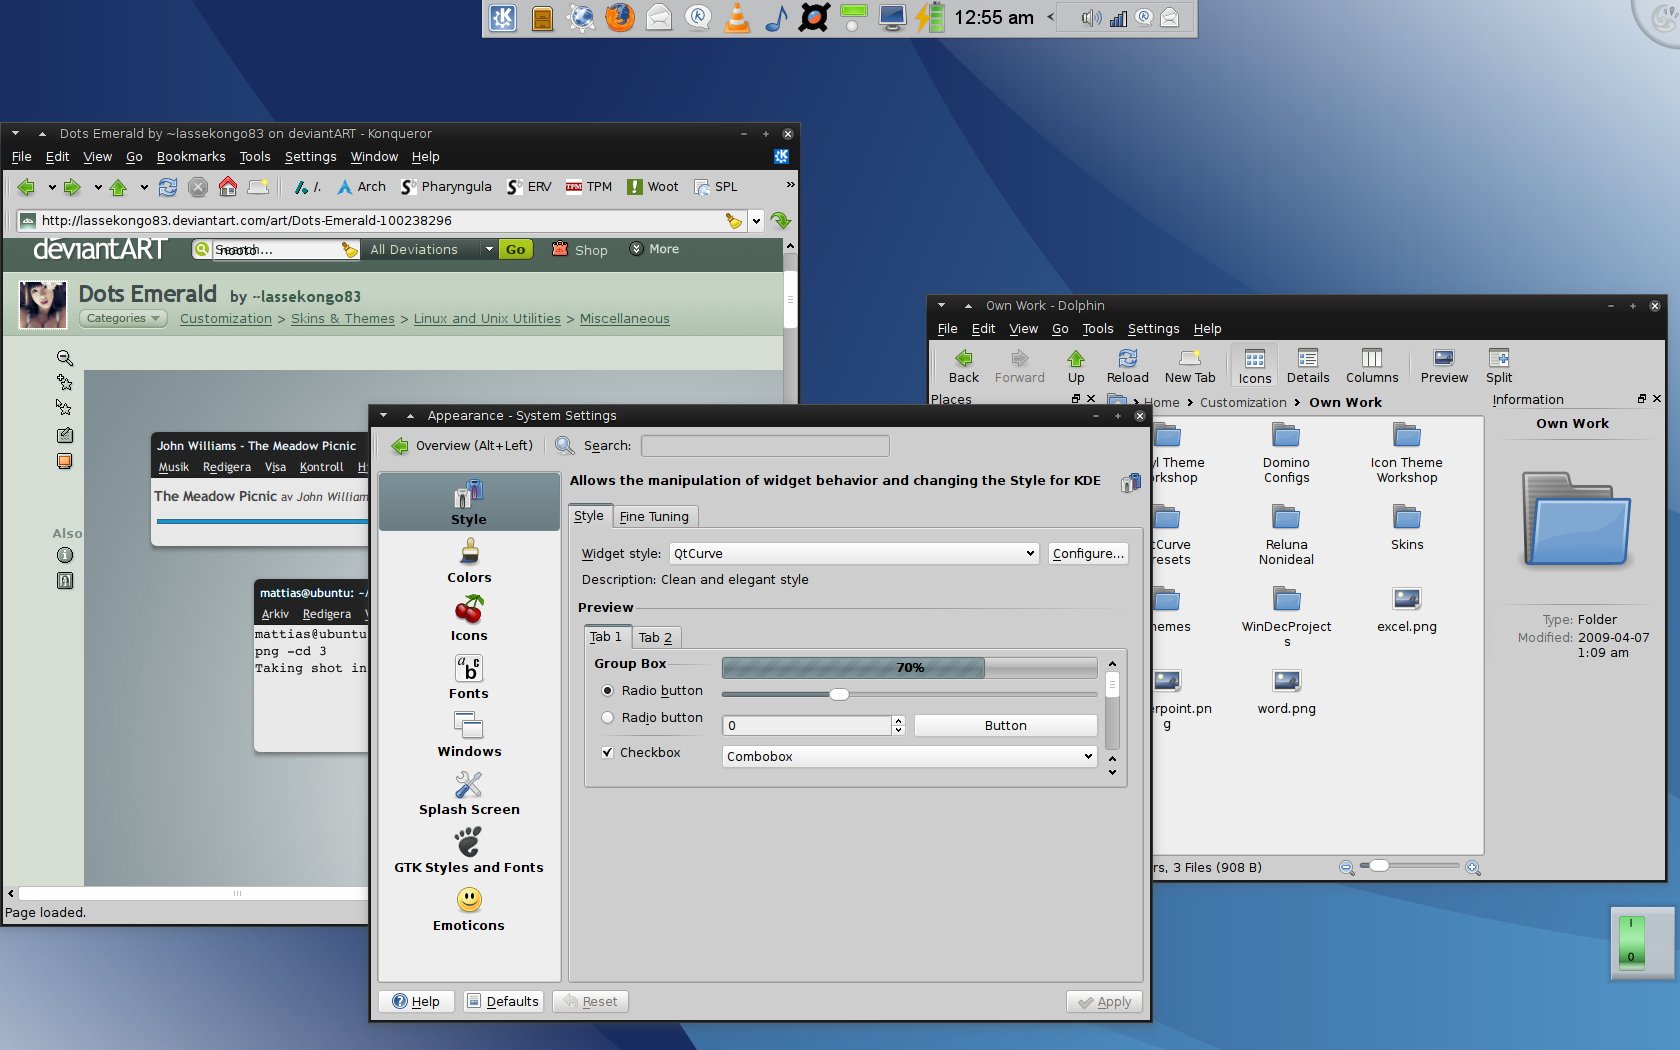Expand Konqueror URL history dropdown arrow

click(757, 221)
